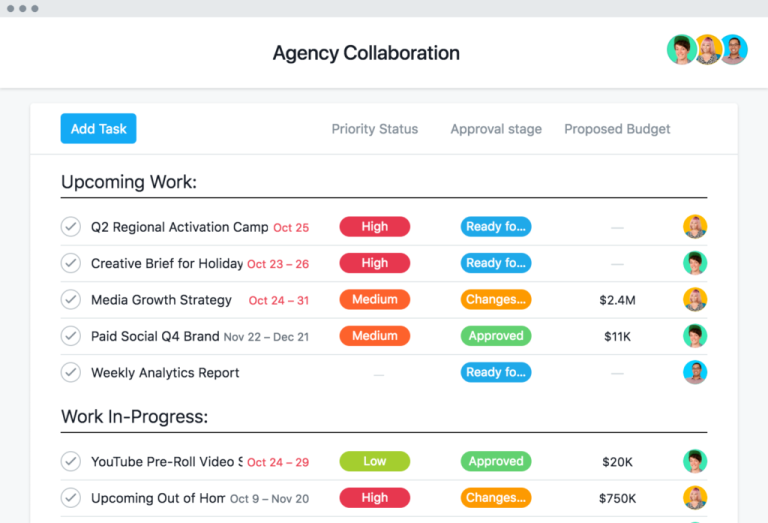Click green Approved pill on Paid Social row

click(x=496, y=336)
